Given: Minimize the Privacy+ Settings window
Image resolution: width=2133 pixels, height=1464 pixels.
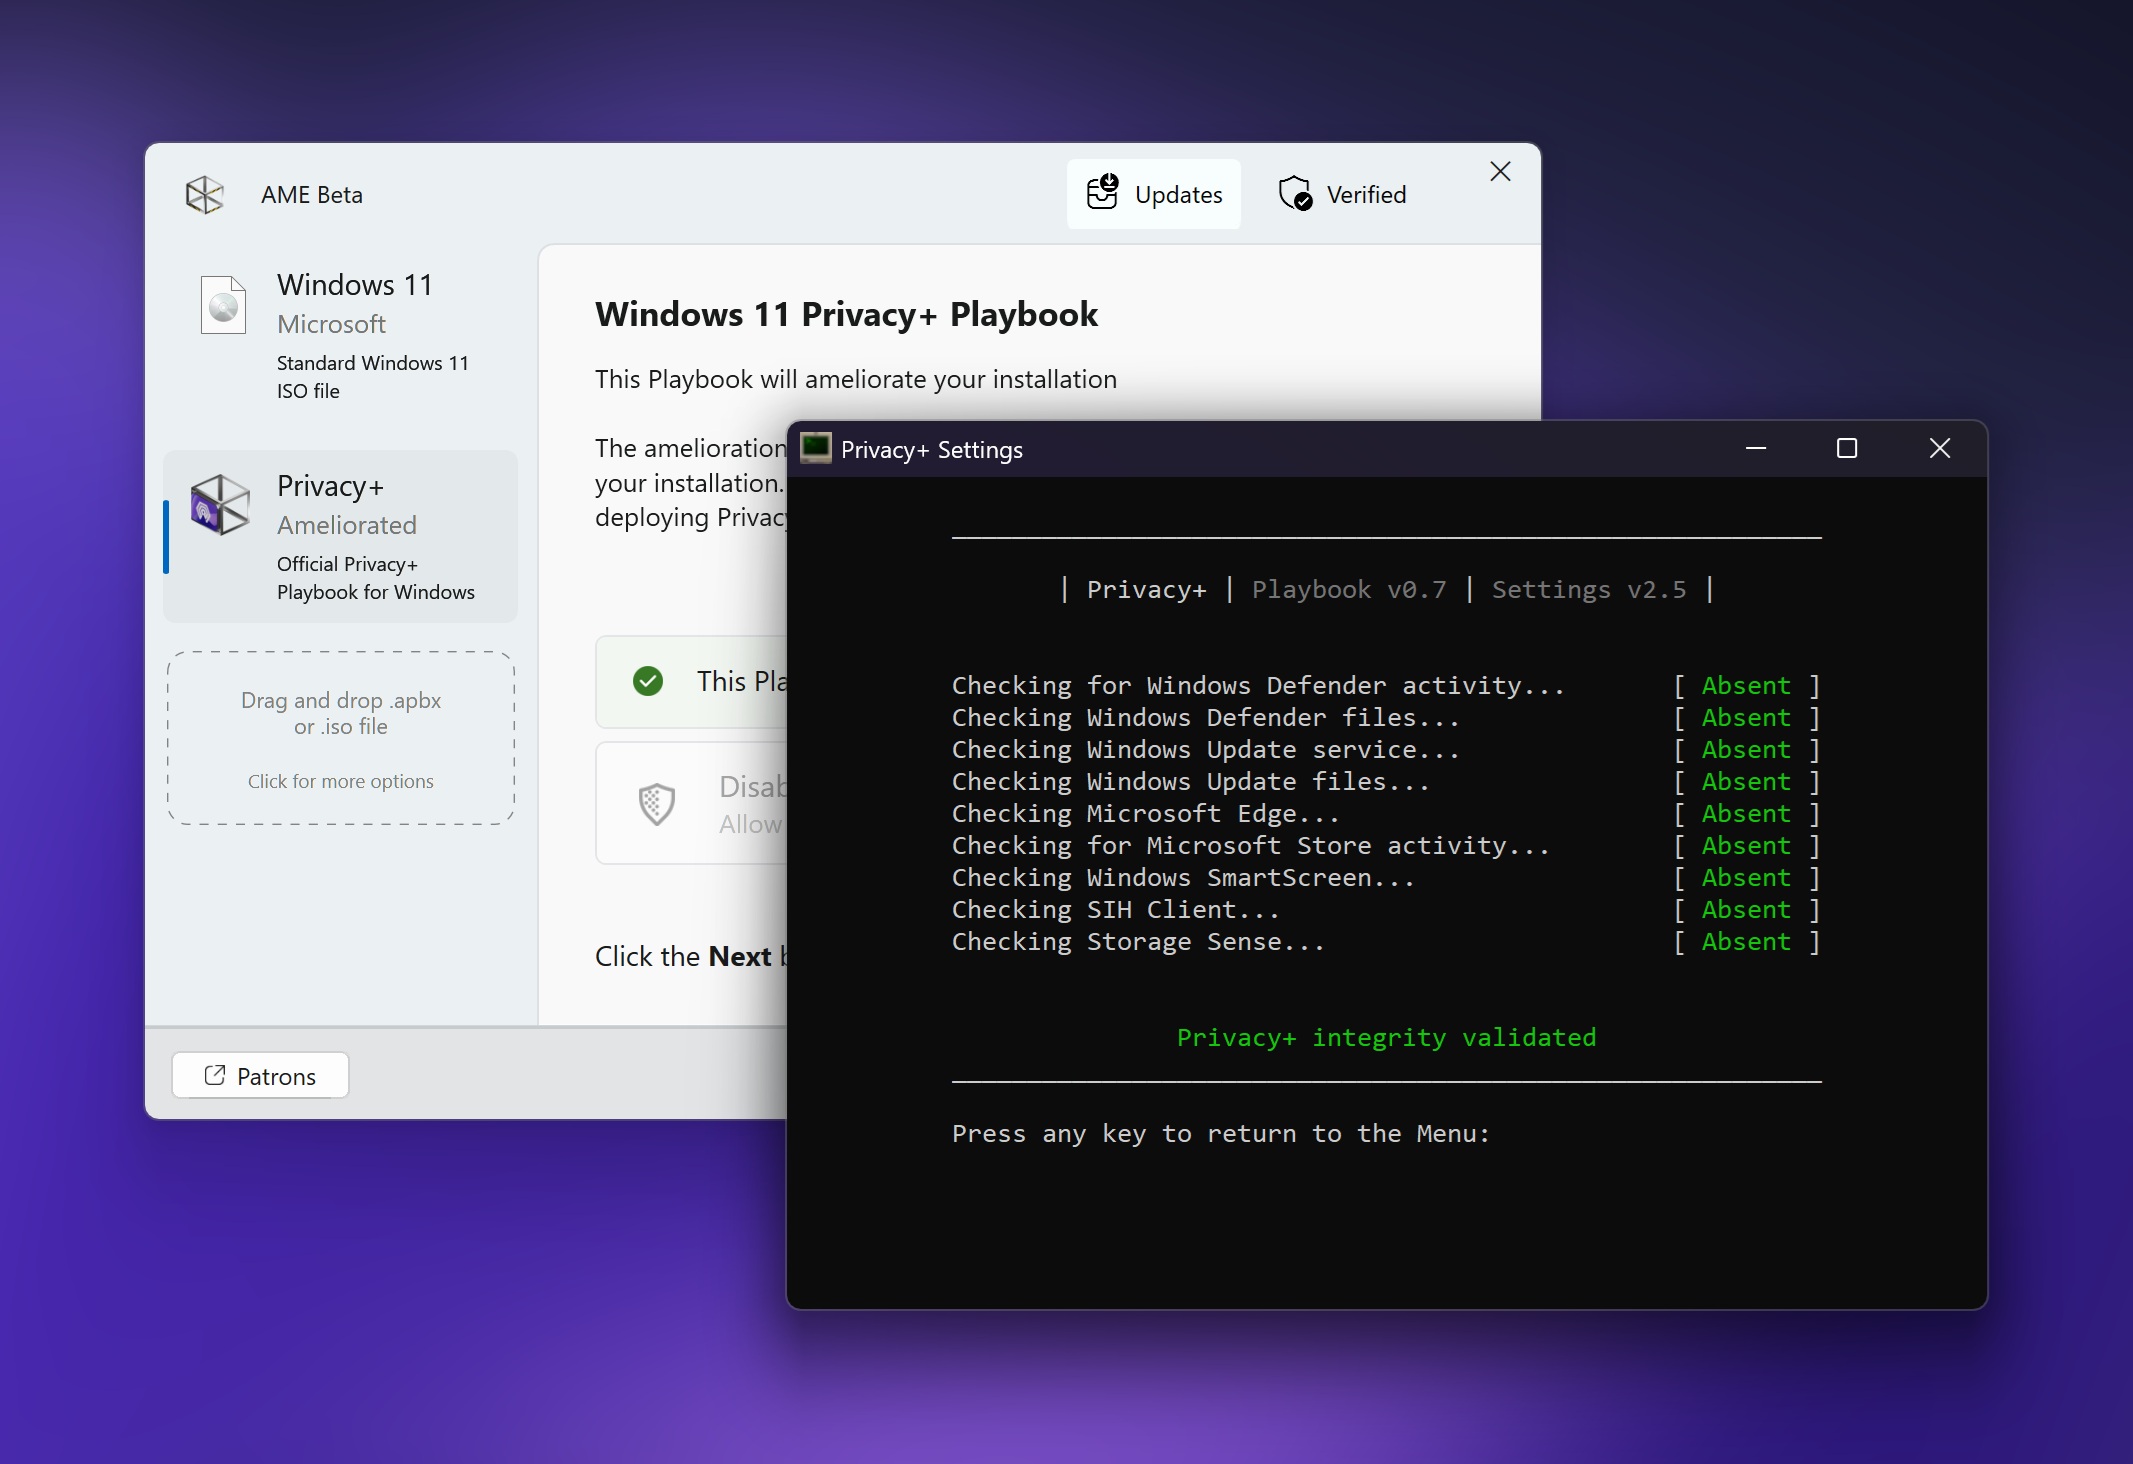Looking at the screenshot, I should tap(1756, 448).
